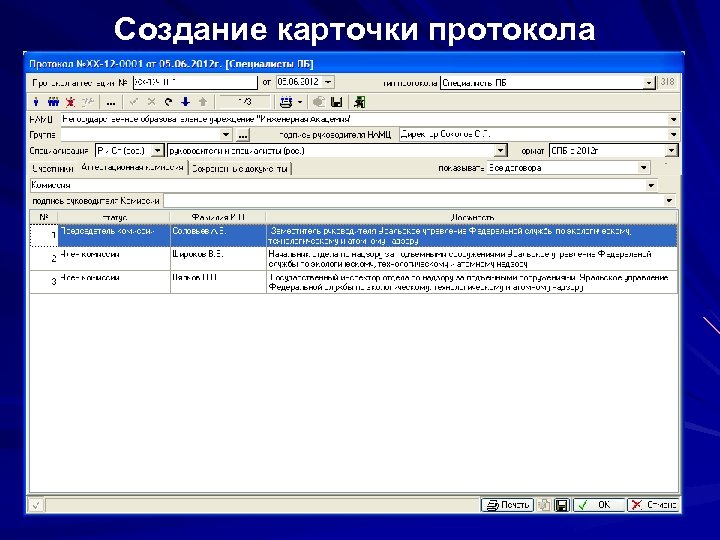Select the Аттестационная комиссия tab
Screen dimensions: 720x540
[x=132, y=168]
